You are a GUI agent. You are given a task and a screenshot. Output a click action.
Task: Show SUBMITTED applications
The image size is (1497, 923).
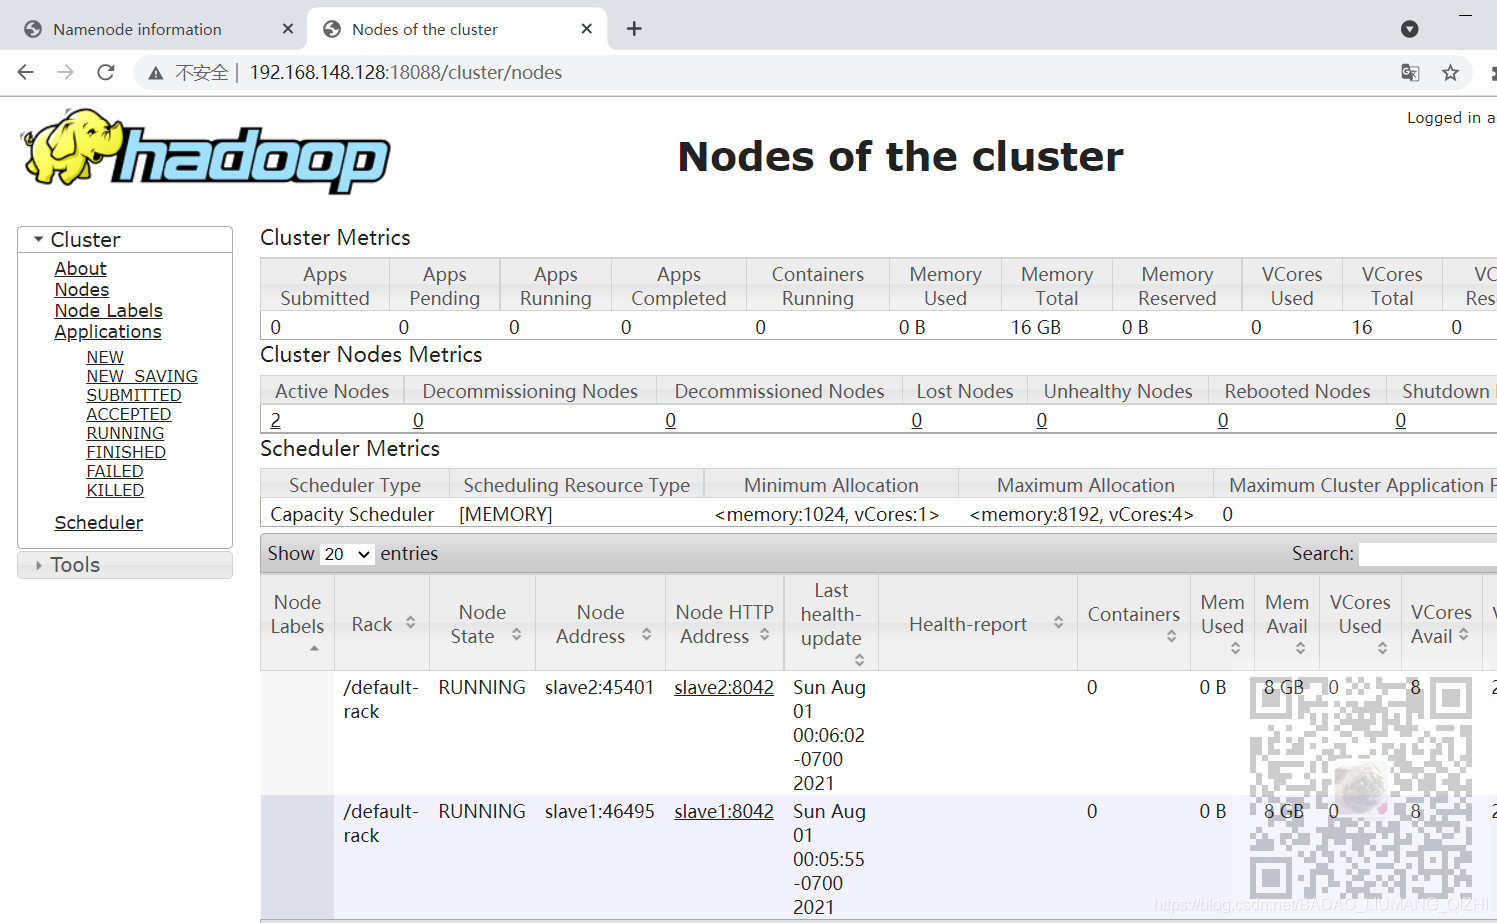(x=134, y=395)
